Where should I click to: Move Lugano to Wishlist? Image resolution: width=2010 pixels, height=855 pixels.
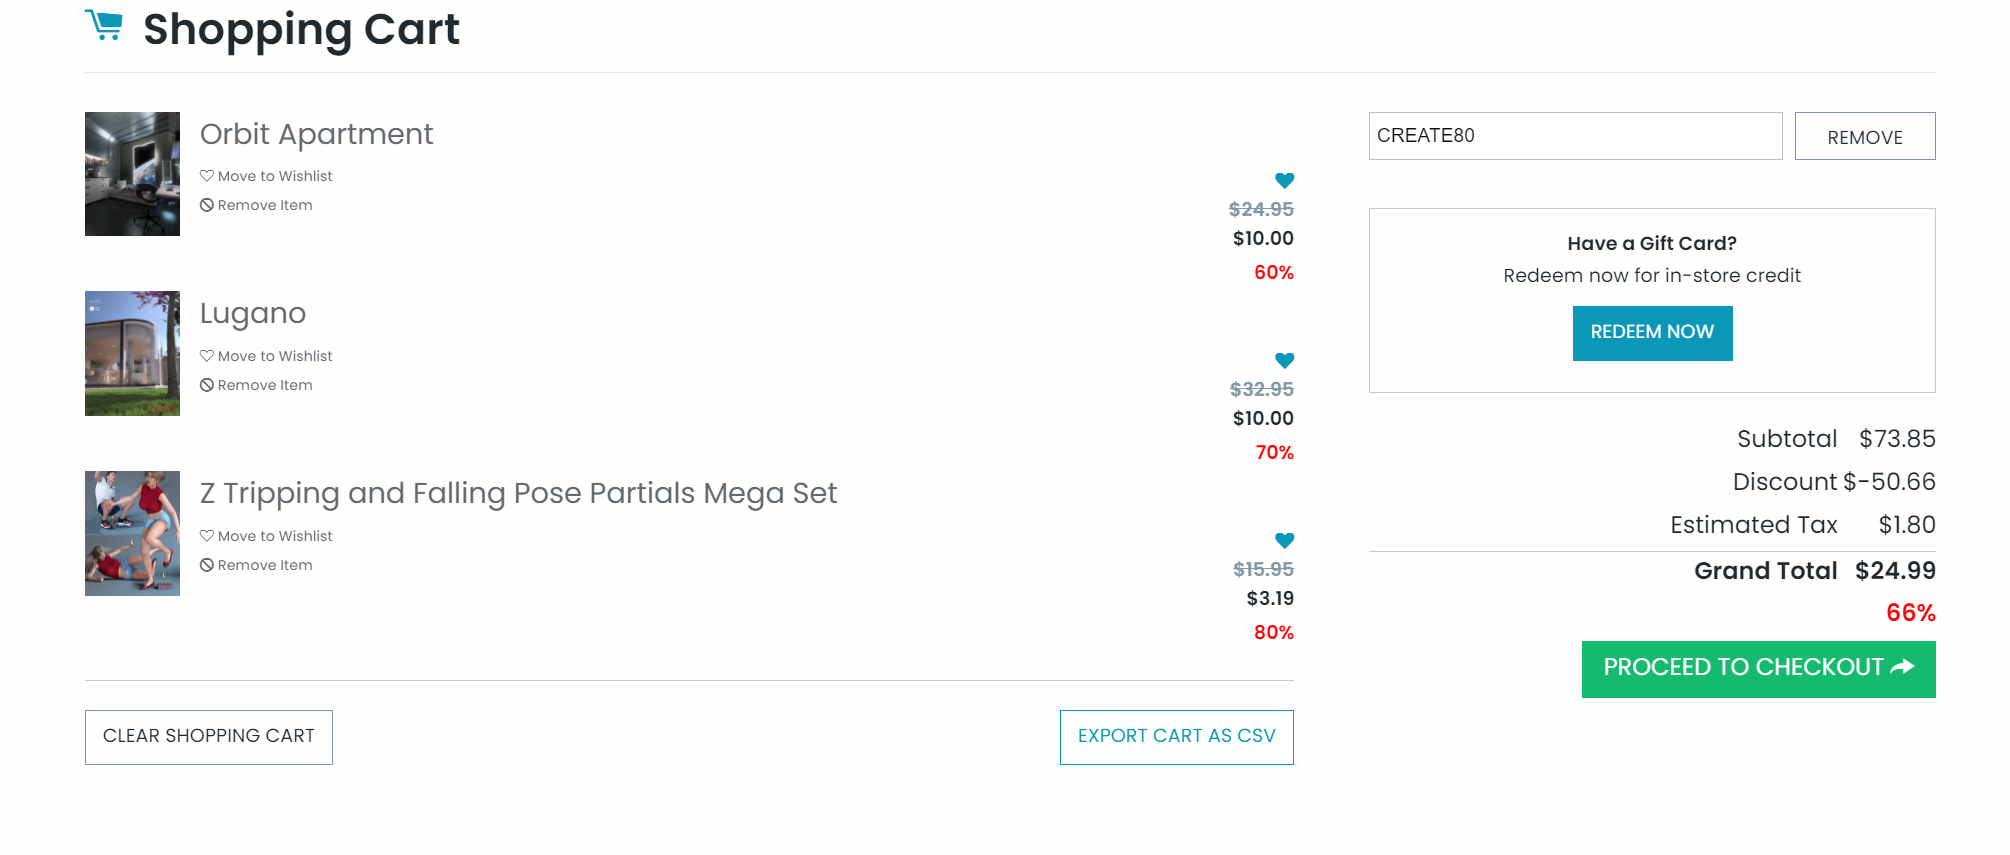coord(266,356)
